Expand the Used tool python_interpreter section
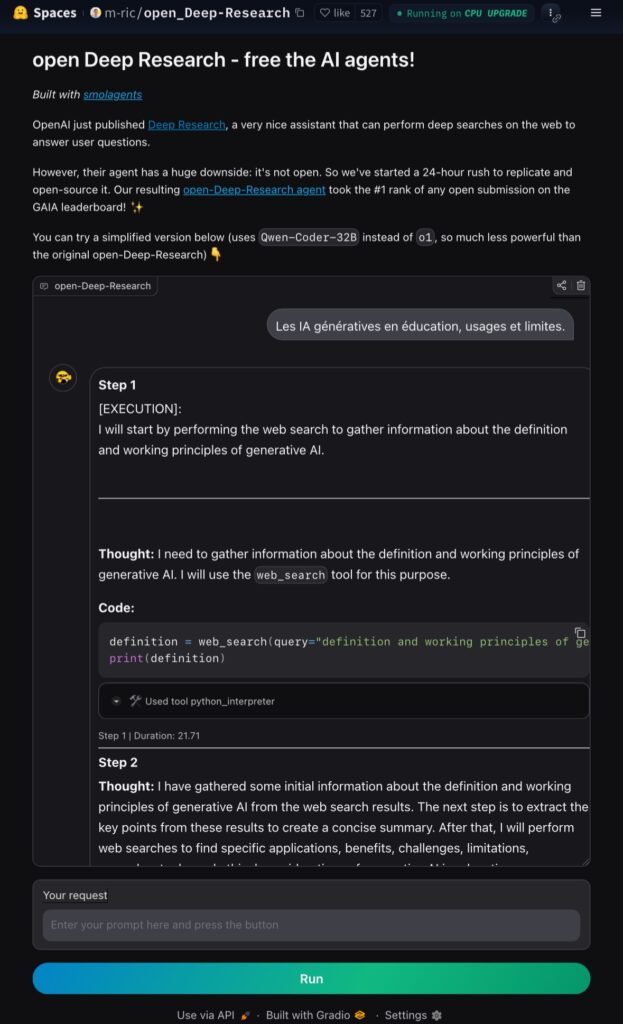Viewport: 623px width, 1024px height. [x=117, y=701]
